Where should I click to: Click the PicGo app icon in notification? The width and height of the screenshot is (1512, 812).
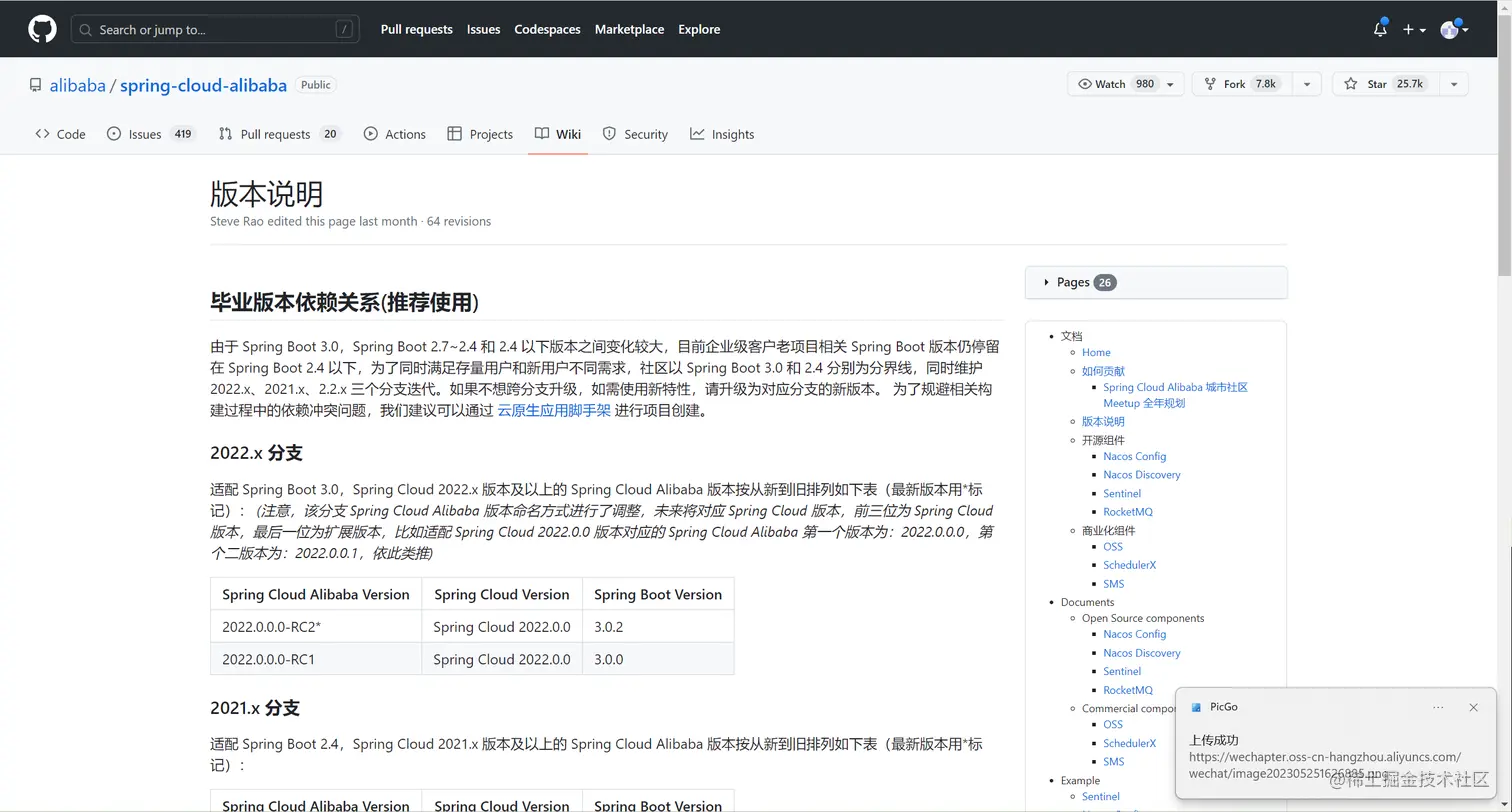point(1196,707)
